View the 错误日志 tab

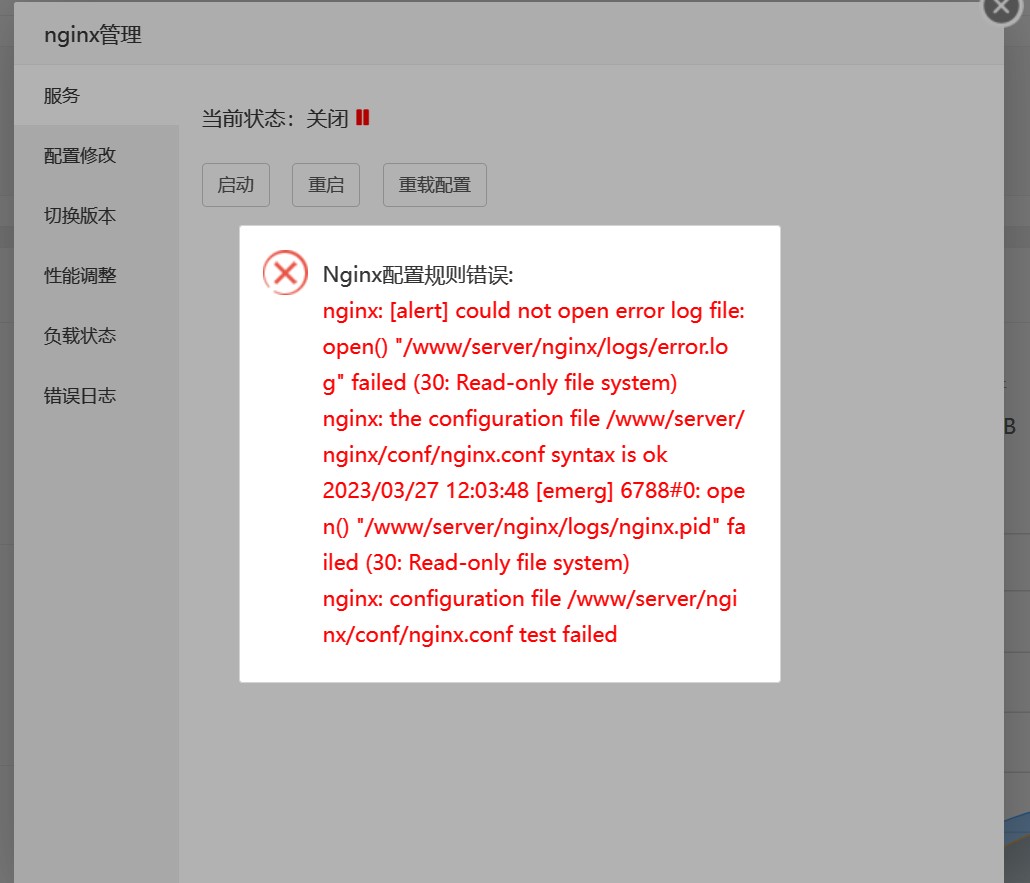[x=96, y=396]
